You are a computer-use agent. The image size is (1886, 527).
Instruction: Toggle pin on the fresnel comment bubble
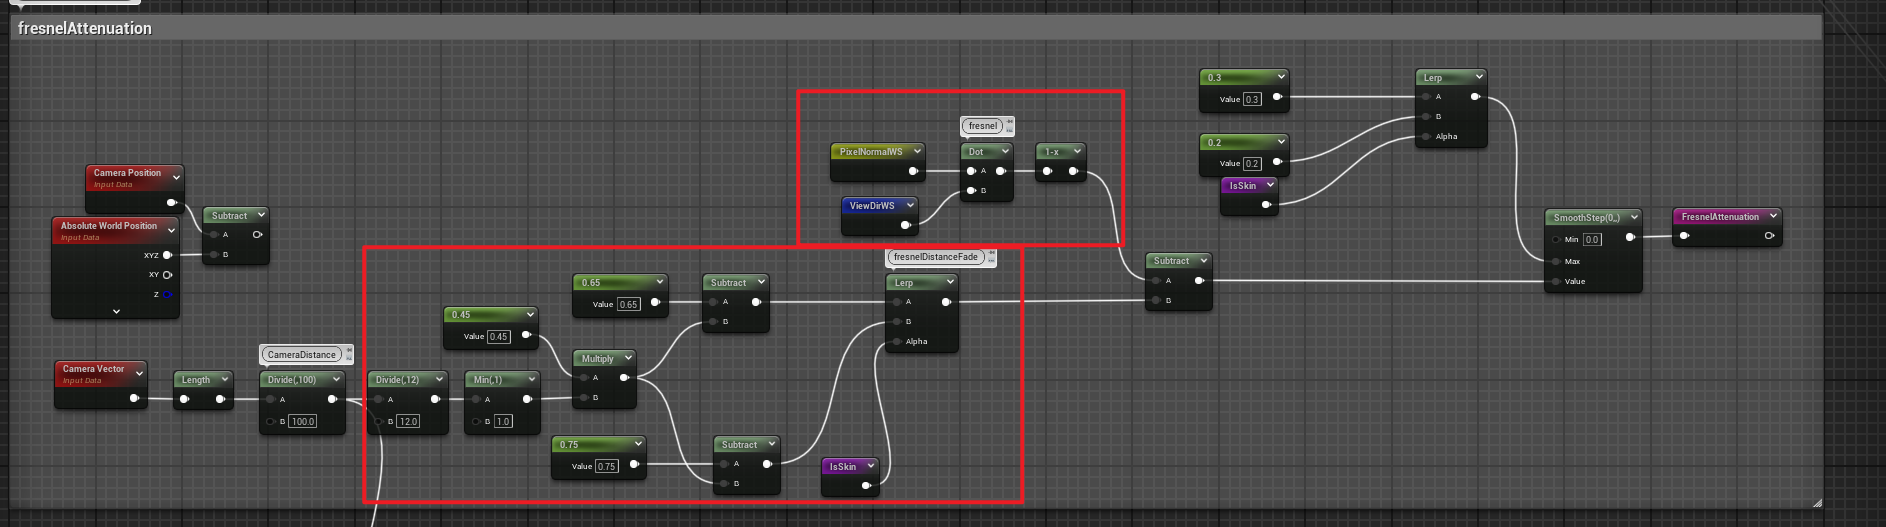(x=1010, y=123)
